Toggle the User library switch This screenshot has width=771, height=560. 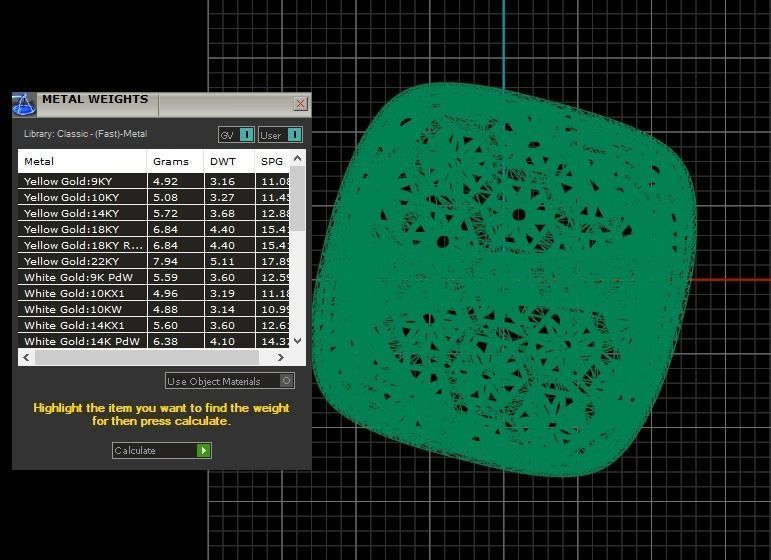click(280, 135)
